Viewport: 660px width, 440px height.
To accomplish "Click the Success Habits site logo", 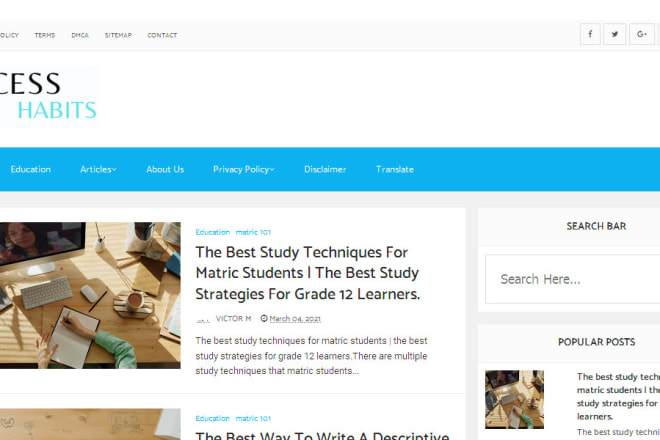I will click(x=49, y=97).
